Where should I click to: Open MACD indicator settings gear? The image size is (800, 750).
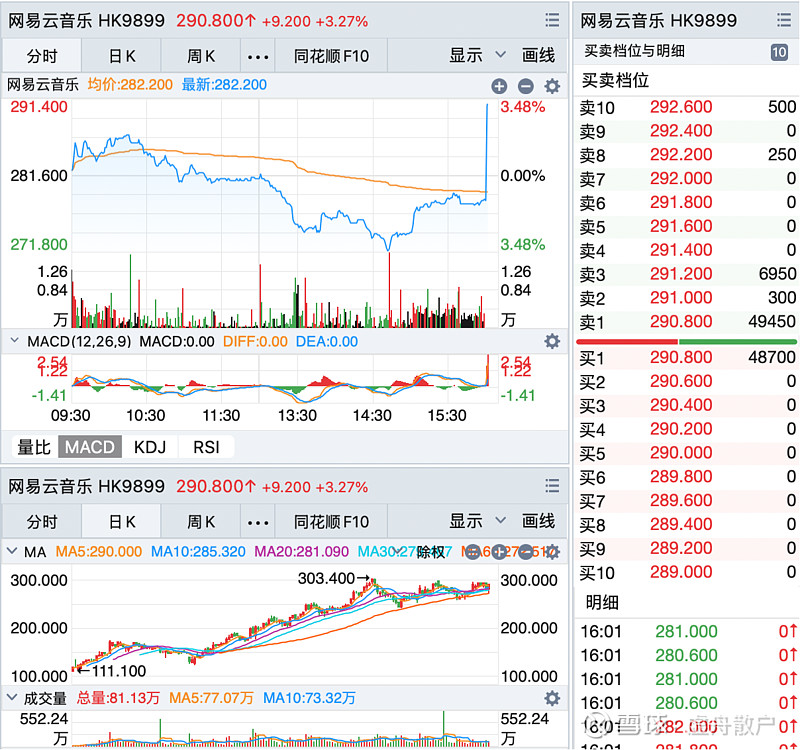552,341
